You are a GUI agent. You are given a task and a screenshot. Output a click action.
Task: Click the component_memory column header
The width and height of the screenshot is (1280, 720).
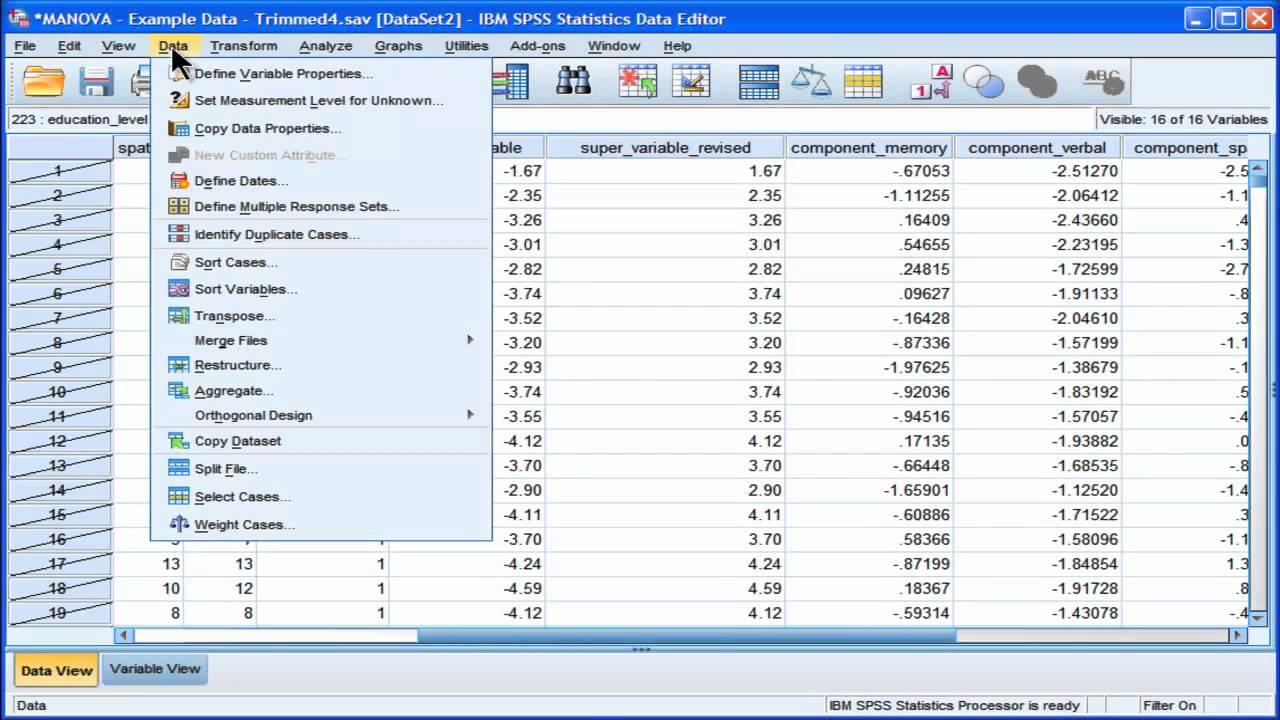(868, 148)
